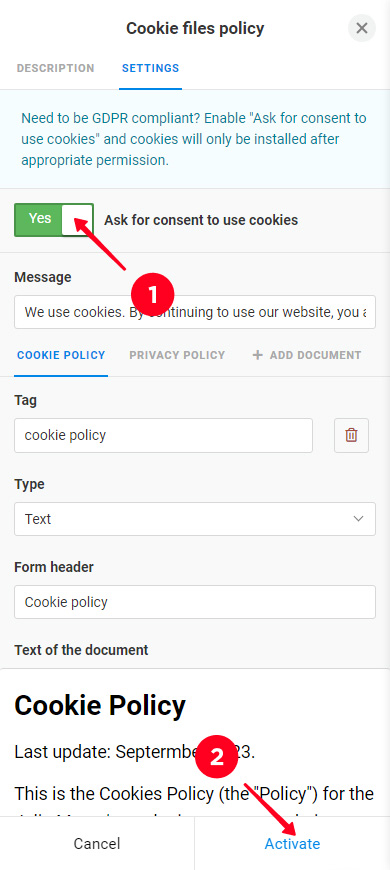Open the Type dropdown showing Text

point(195,519)
